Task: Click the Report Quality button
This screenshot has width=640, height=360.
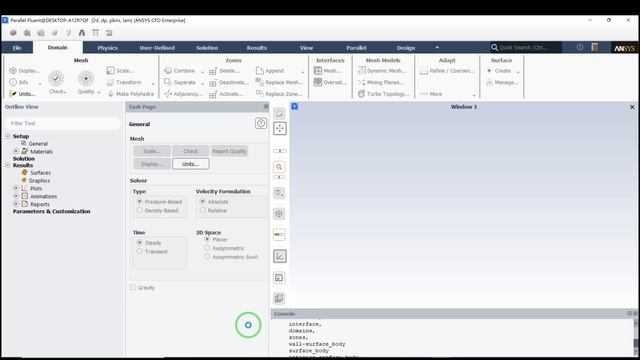Action: (x=229, y=151)
